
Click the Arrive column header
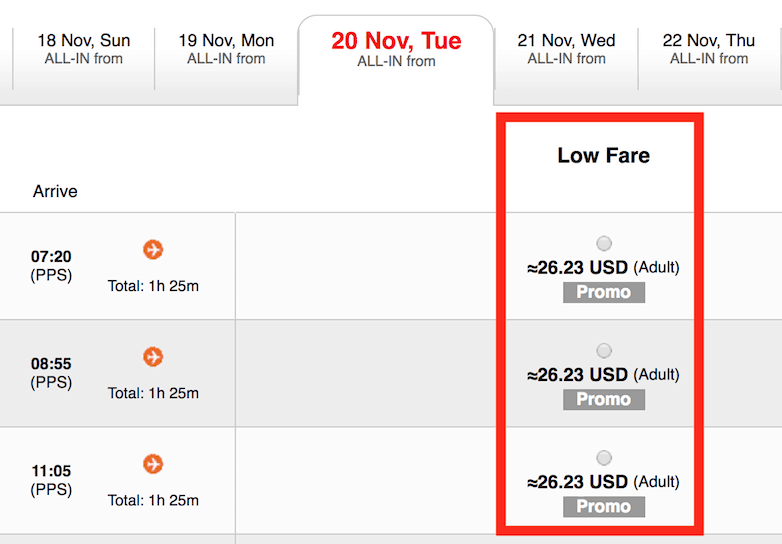tap(55, 191)
